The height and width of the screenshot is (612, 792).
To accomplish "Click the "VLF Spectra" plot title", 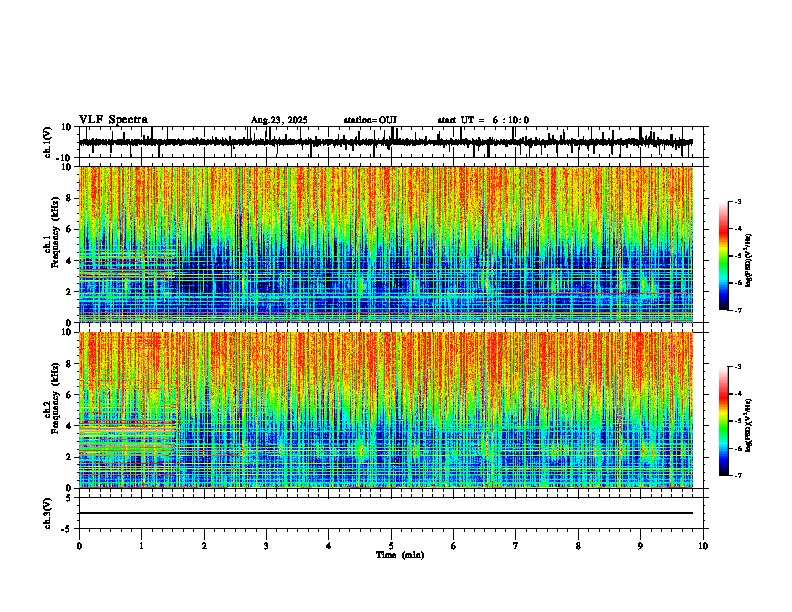I will tap(113, 120).
